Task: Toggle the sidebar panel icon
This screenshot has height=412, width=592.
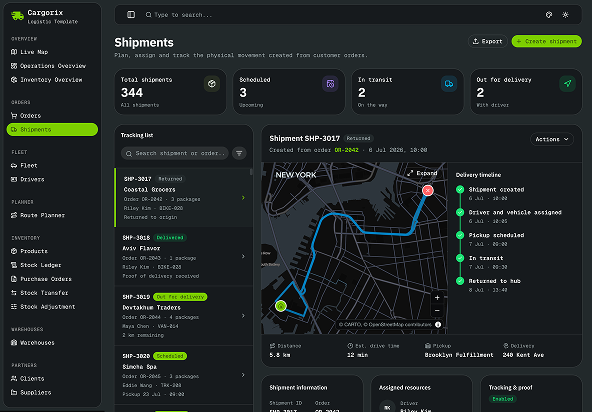Action: click(131, 15)
